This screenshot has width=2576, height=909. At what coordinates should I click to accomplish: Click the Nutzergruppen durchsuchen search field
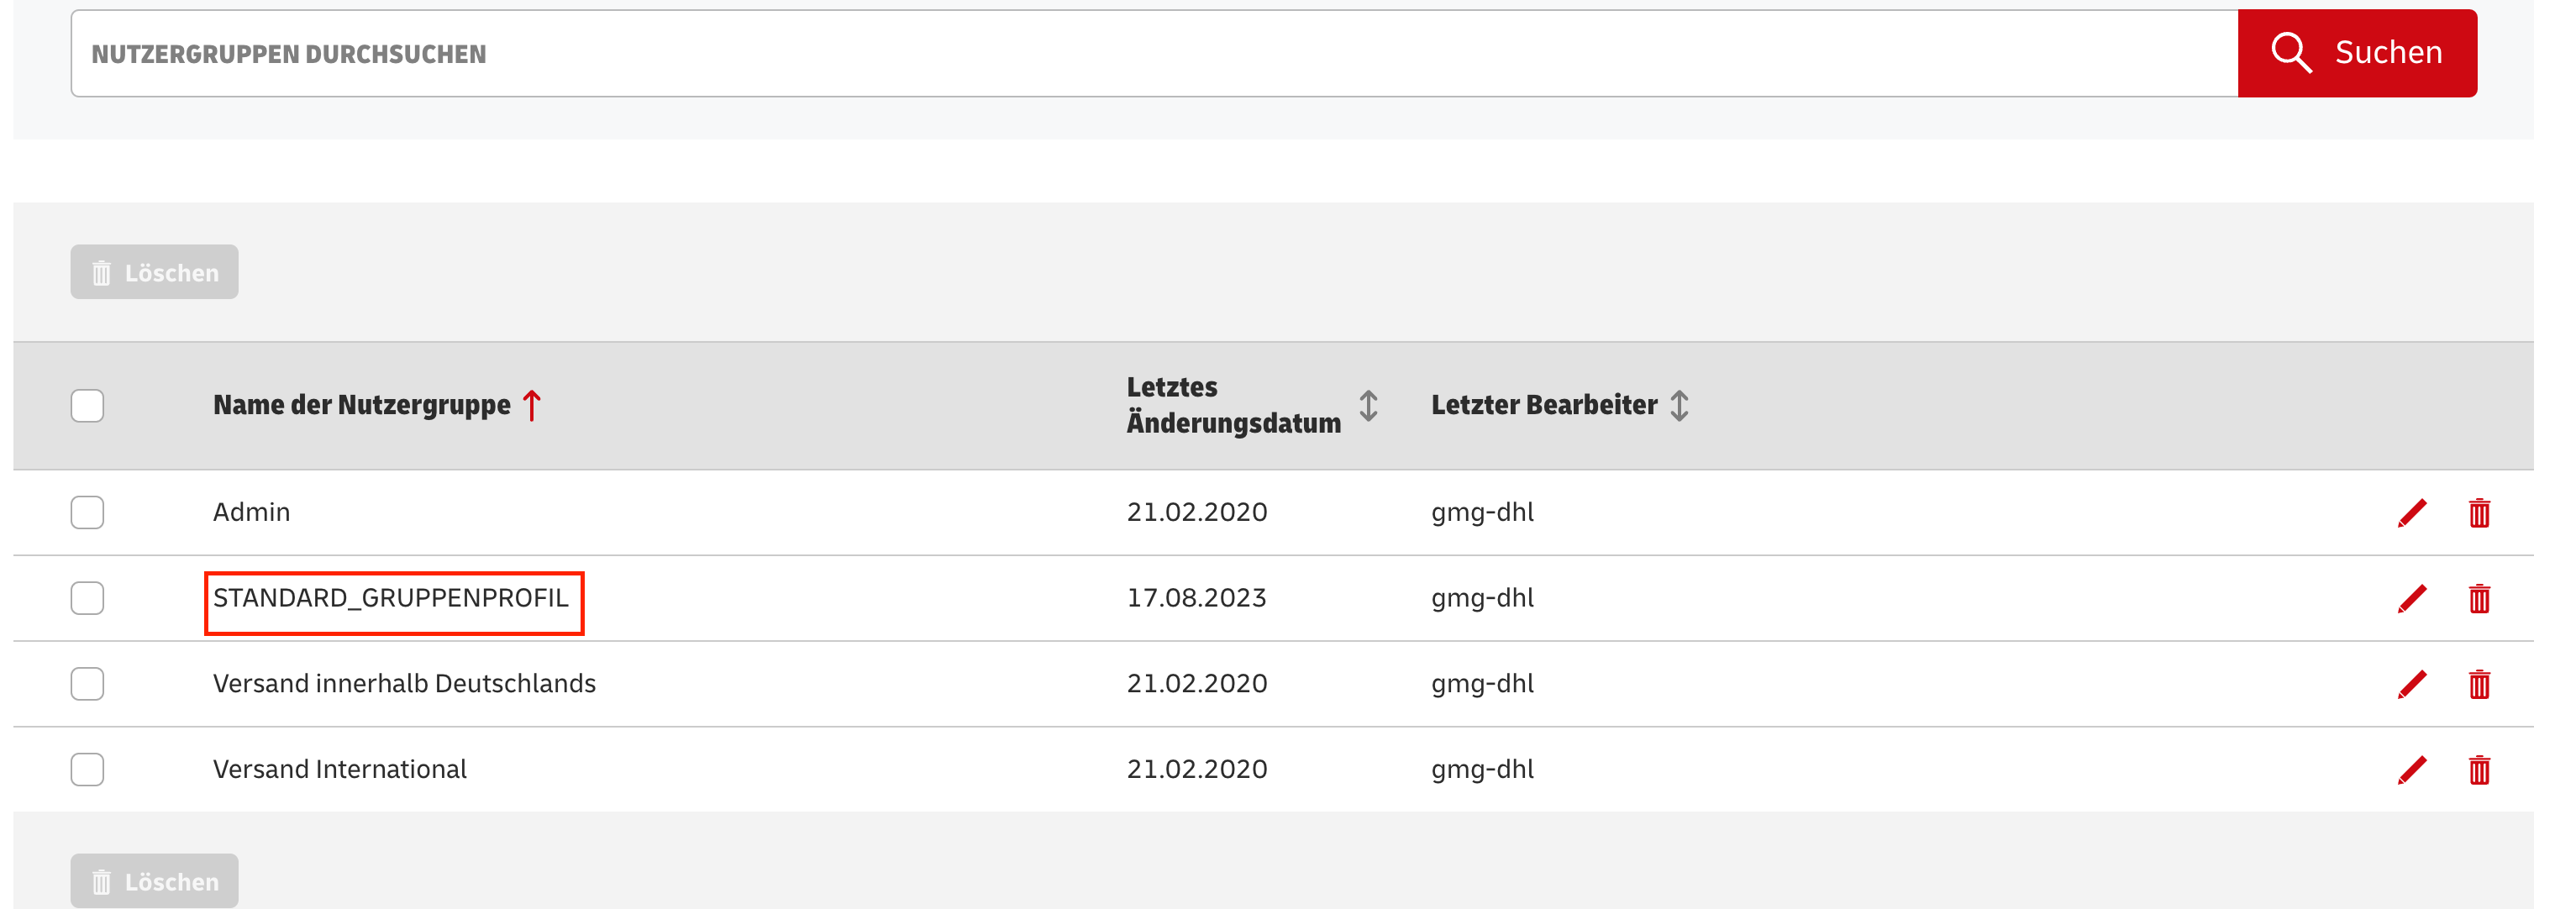coord(800,52)
